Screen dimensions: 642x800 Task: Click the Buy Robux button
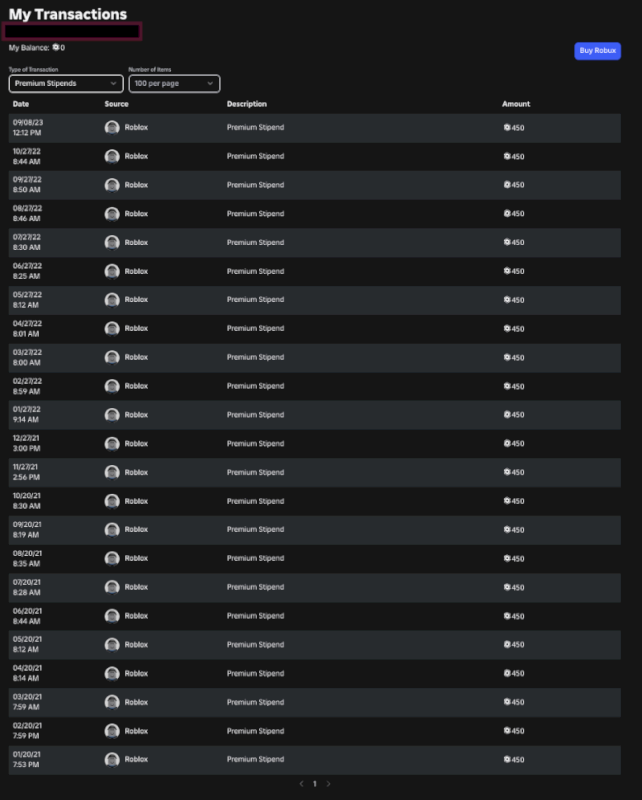[x=597, y=50]
